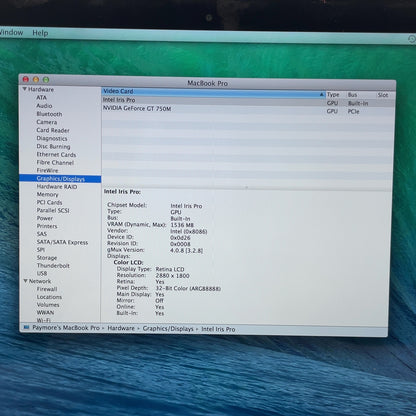Viewport: 416px width, 416px height.
Task: Select SPI in the sidebar
Action: pos(41,250)
